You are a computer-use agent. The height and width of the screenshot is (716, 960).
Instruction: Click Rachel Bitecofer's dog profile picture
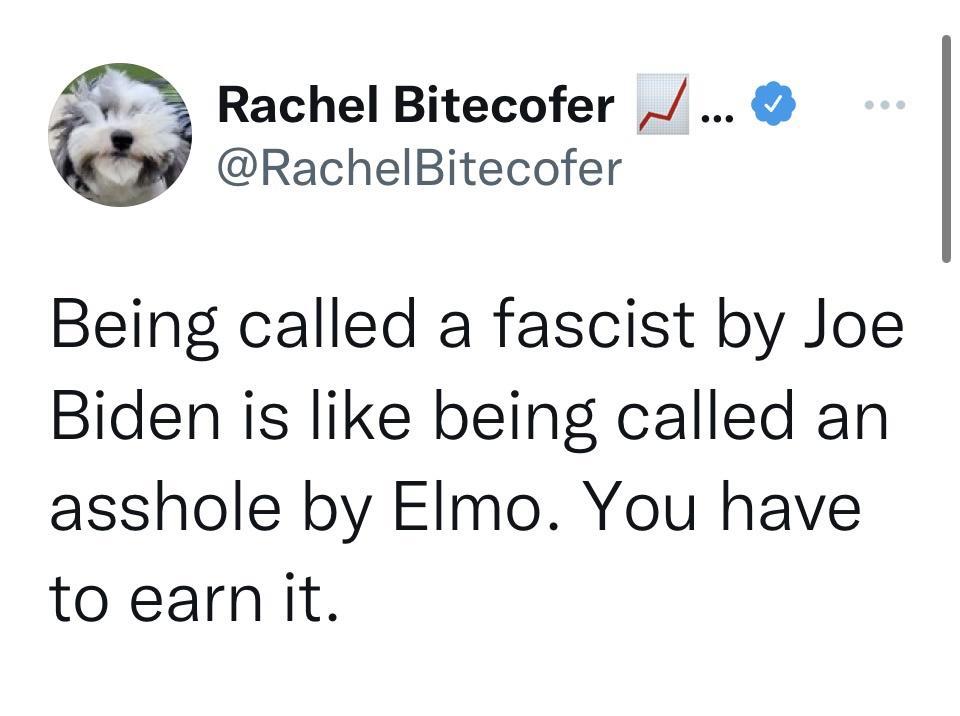120,135
